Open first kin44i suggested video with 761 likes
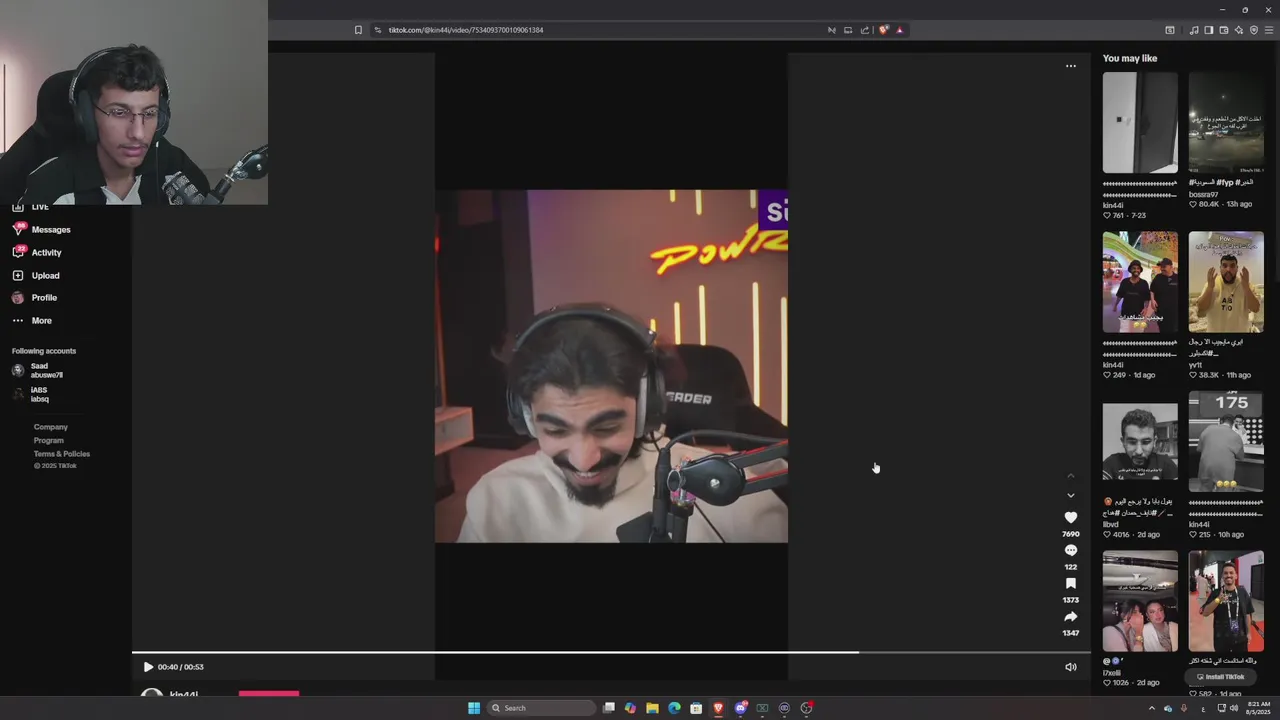Viewport: 1280px width, 720px height. (1140, 122)
